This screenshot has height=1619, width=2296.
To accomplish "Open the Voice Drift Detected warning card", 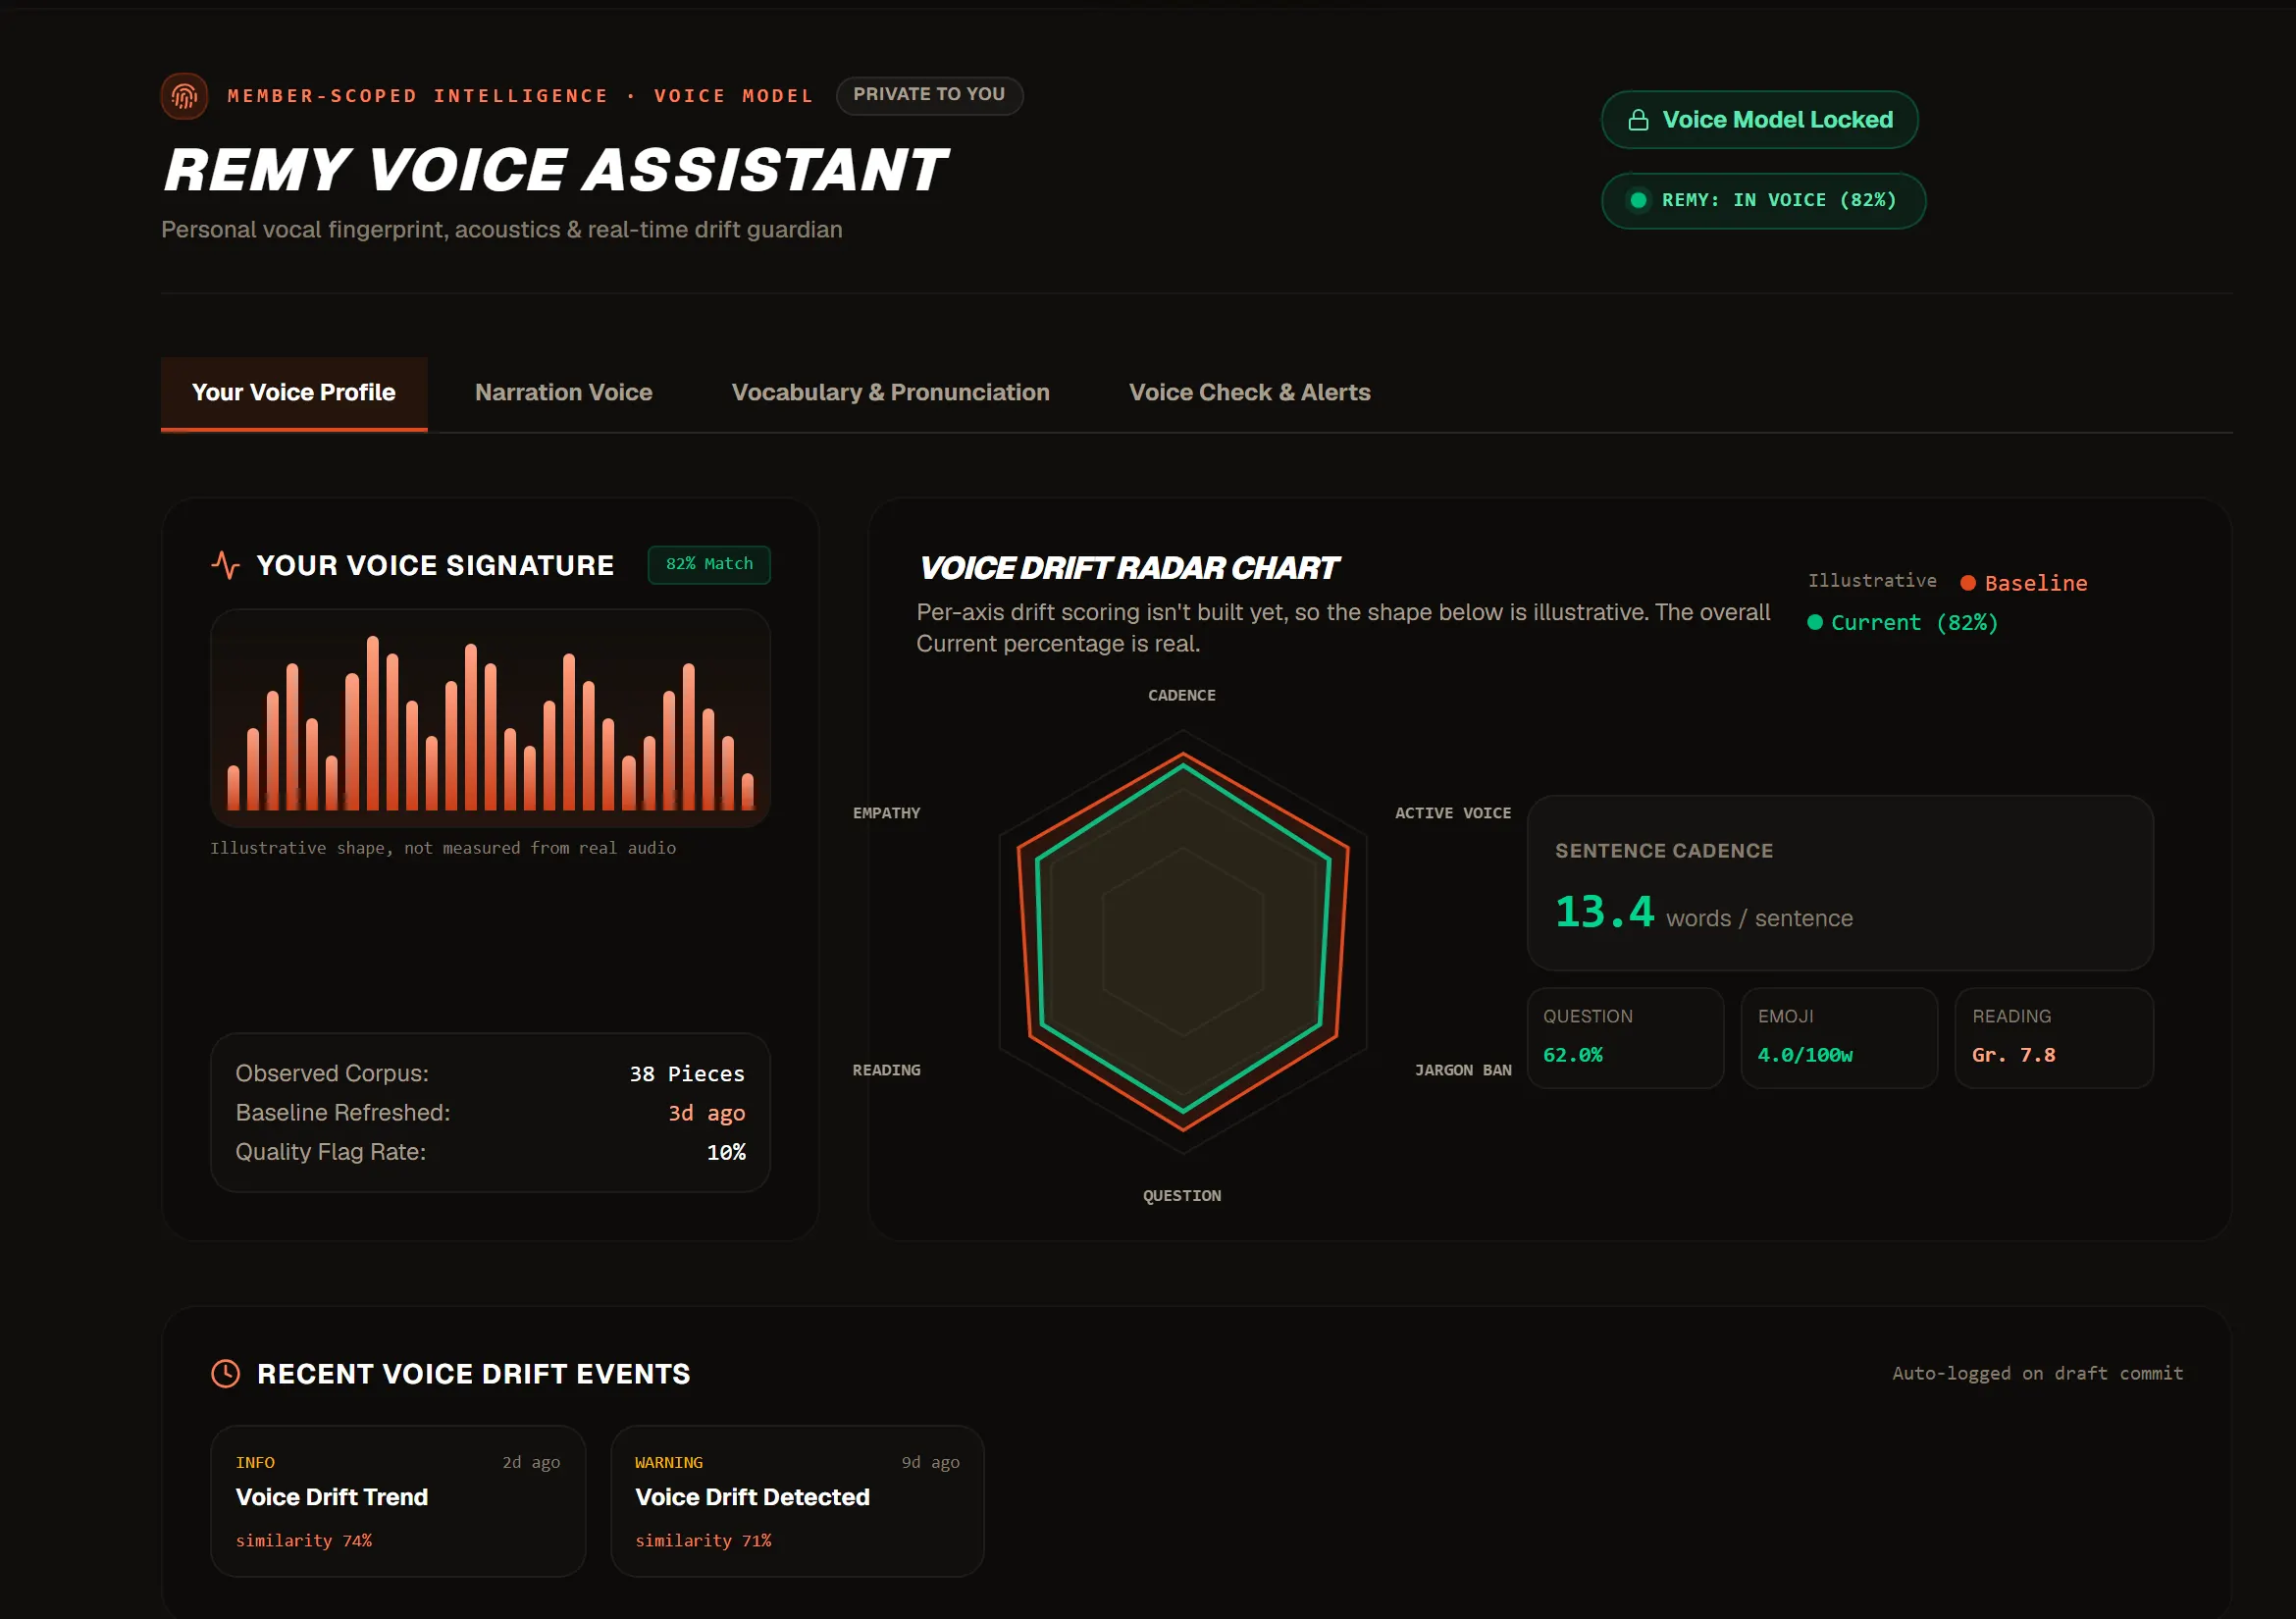I will (797, 1500).
